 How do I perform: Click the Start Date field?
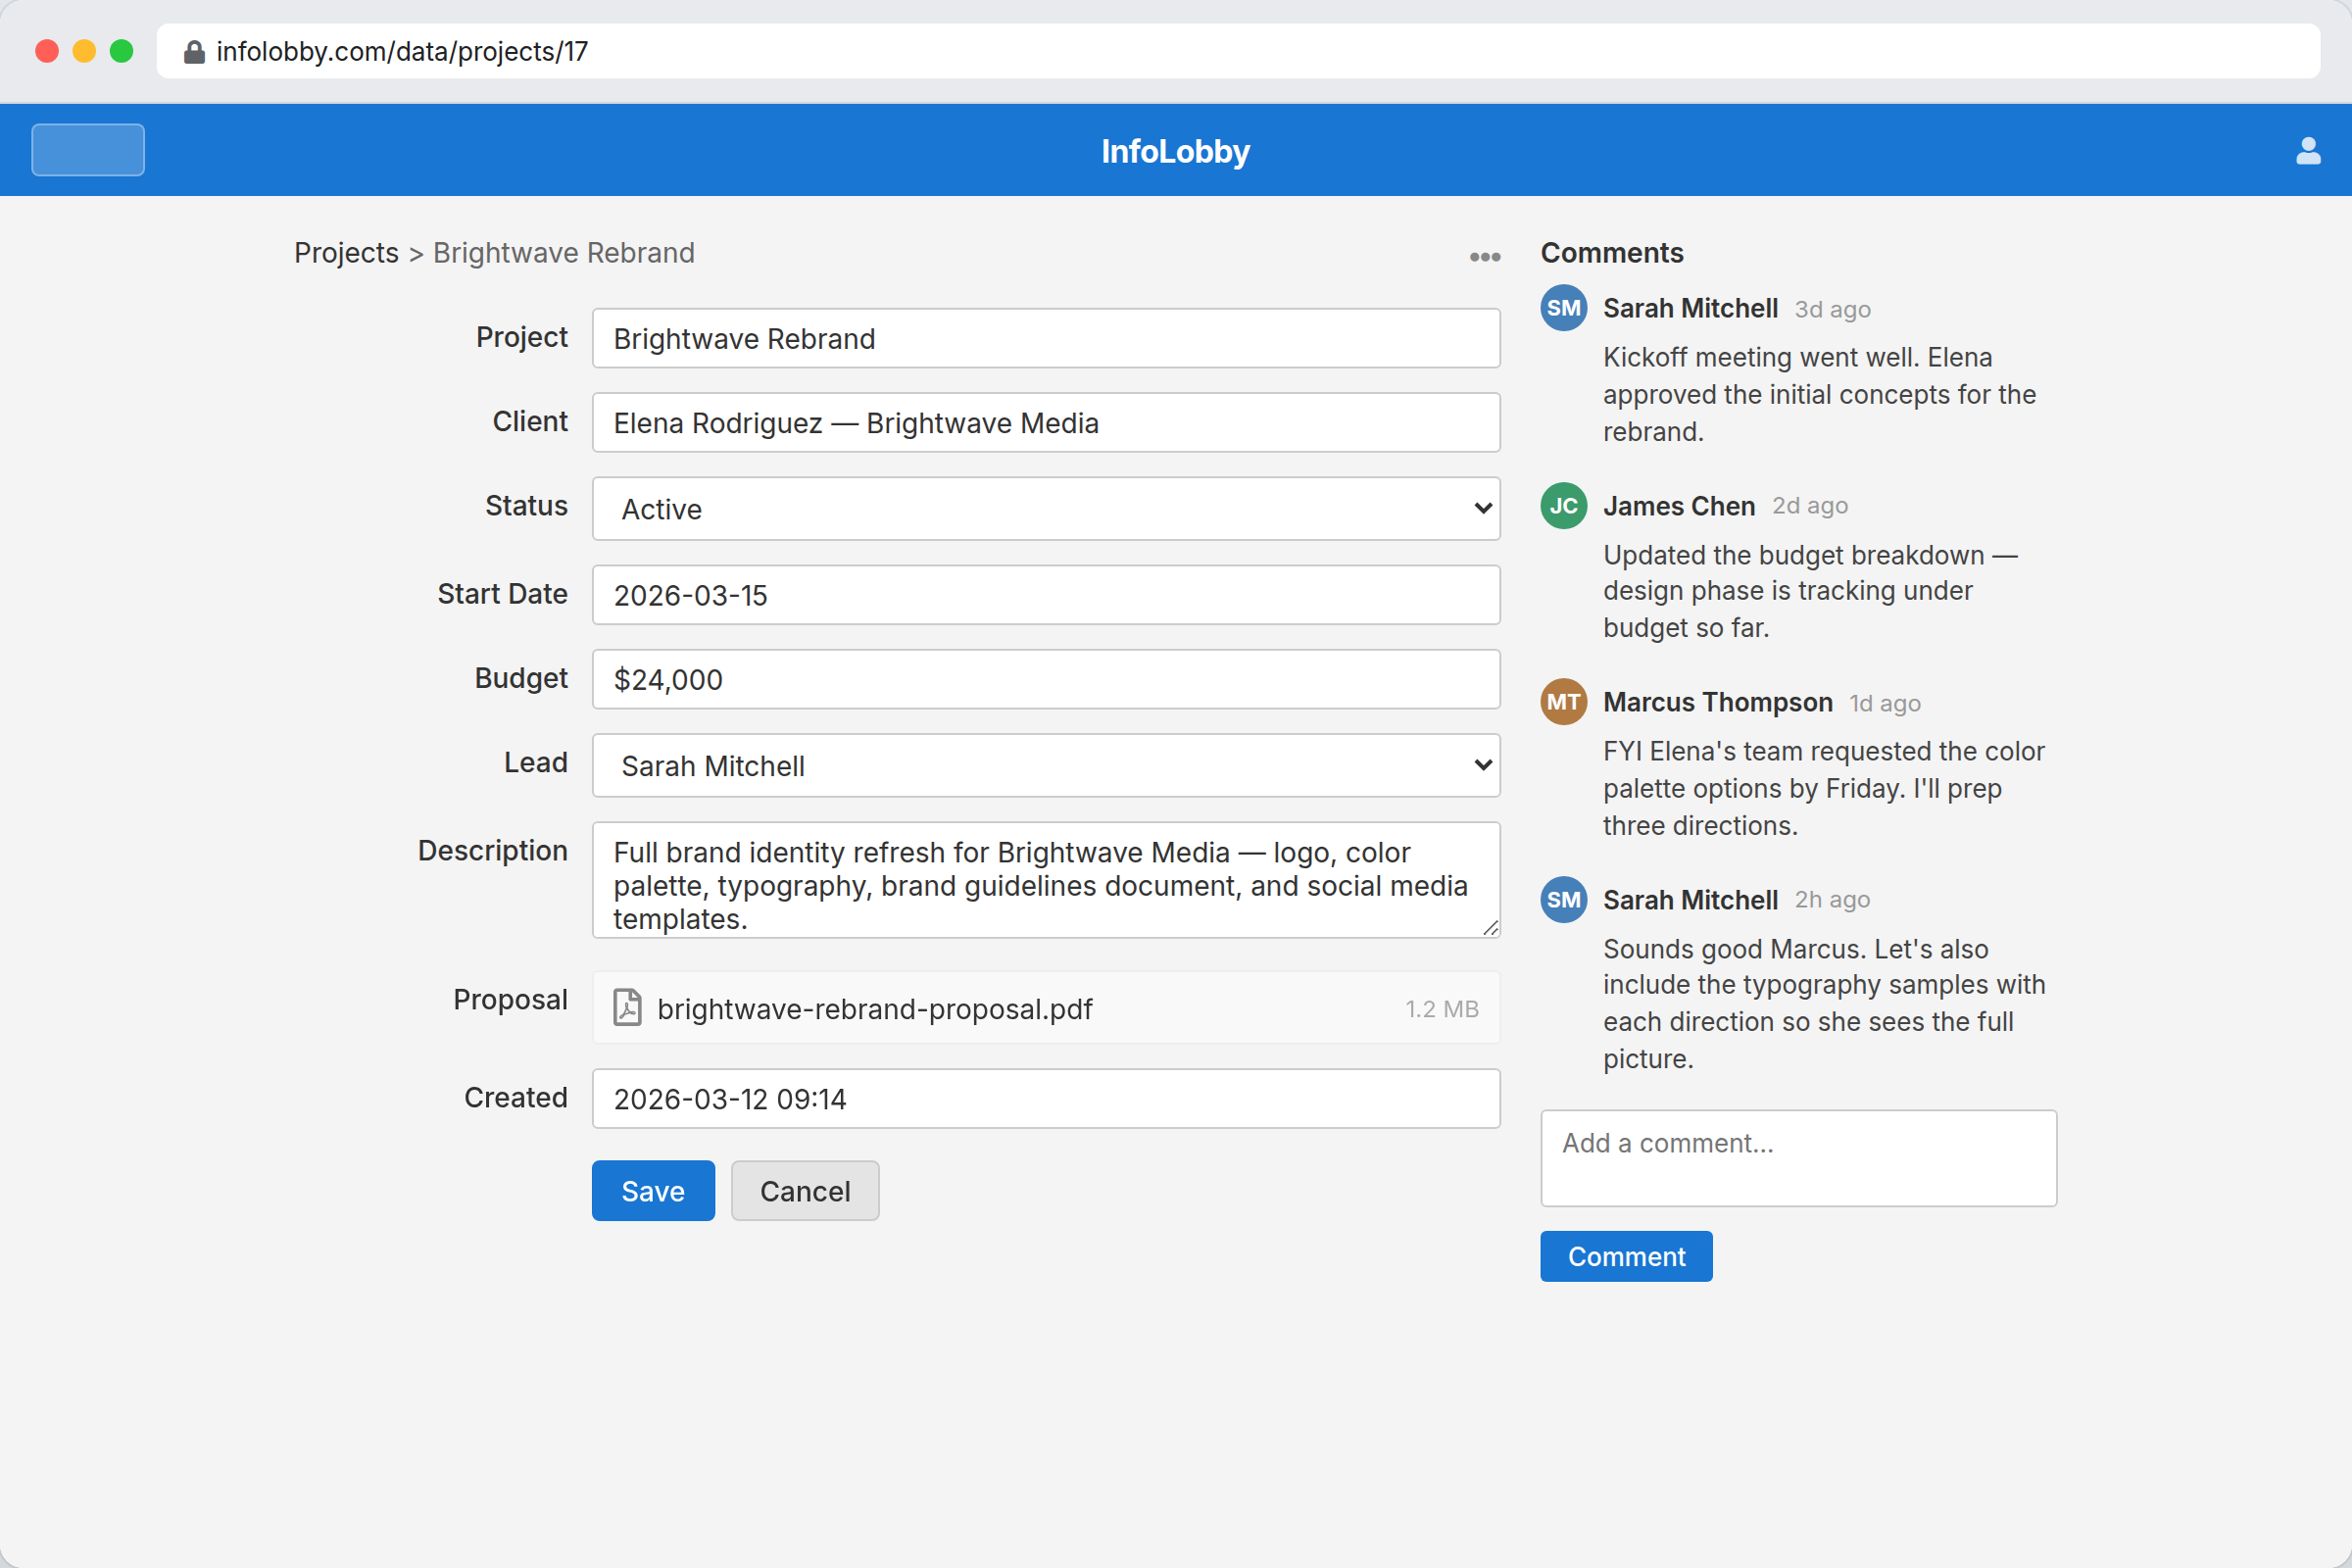click(1045, 595)
